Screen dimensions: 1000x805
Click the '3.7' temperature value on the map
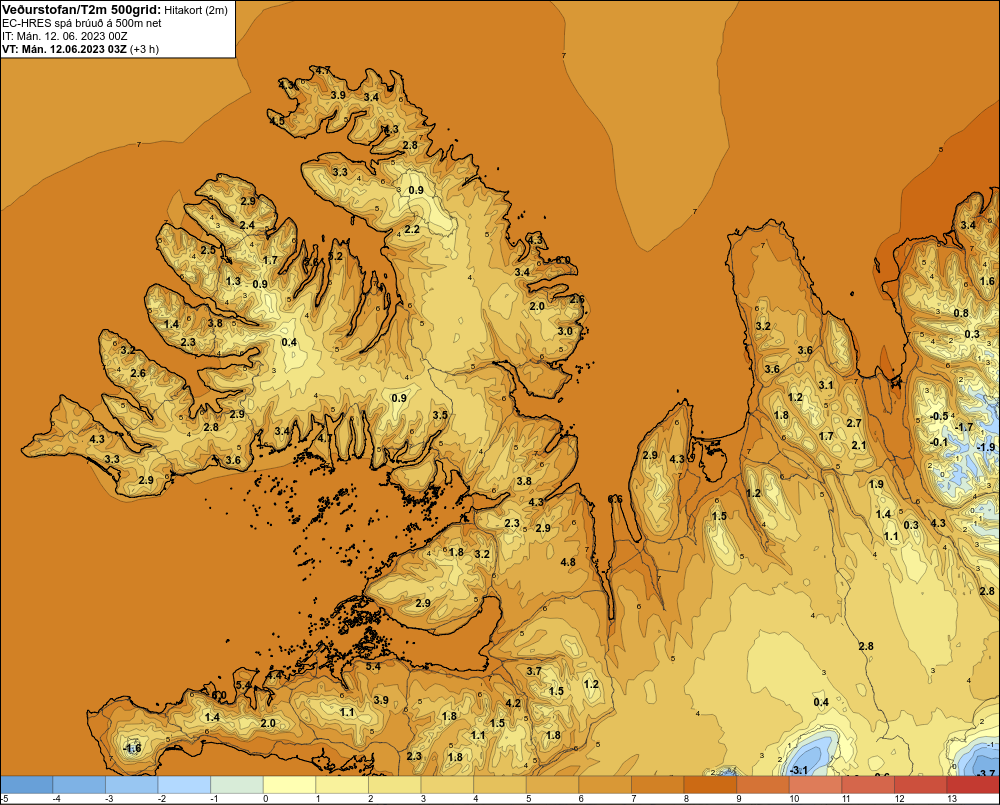(x=534, y=670)
